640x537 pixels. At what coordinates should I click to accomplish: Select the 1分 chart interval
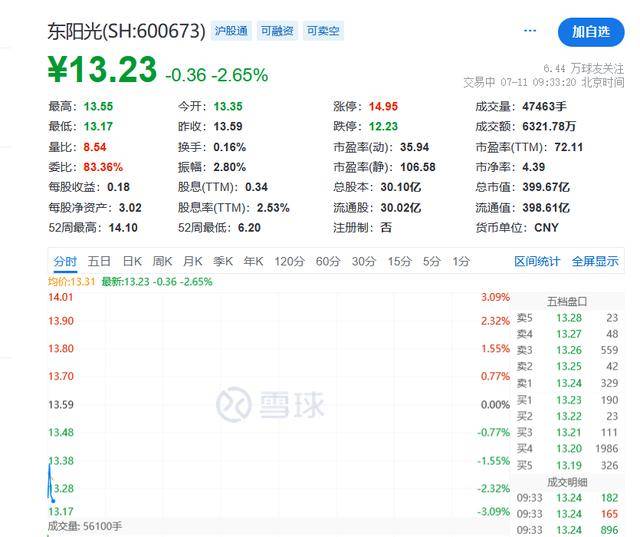pyautogui.click(x=461, y=261)
